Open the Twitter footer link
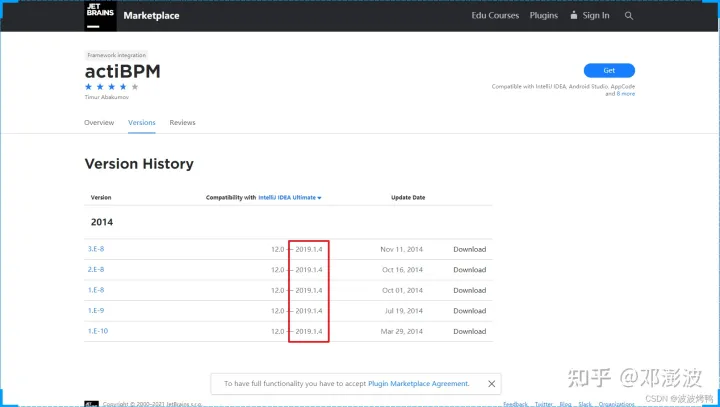The width and height of the screenshot is (720, 407). pos(544,404)
